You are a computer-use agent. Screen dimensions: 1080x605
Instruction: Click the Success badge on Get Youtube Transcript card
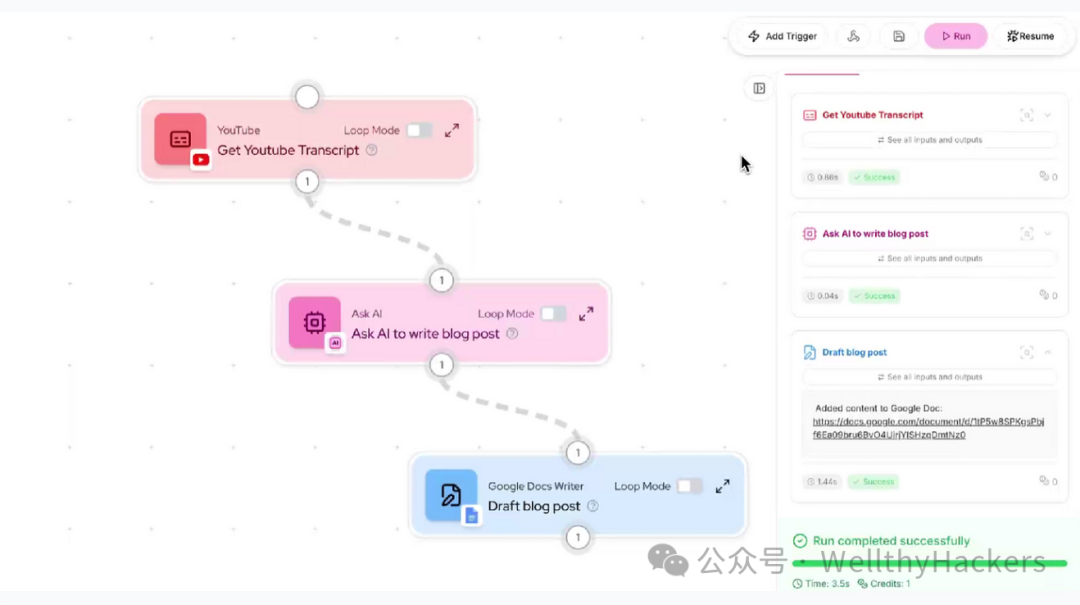click(875, 177)
